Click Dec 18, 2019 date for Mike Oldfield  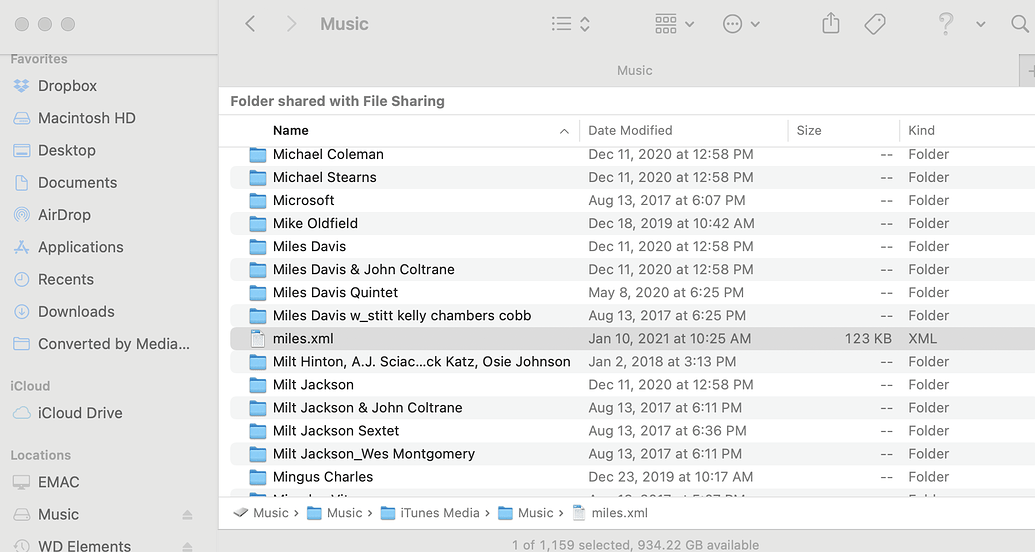coord(671,224)
